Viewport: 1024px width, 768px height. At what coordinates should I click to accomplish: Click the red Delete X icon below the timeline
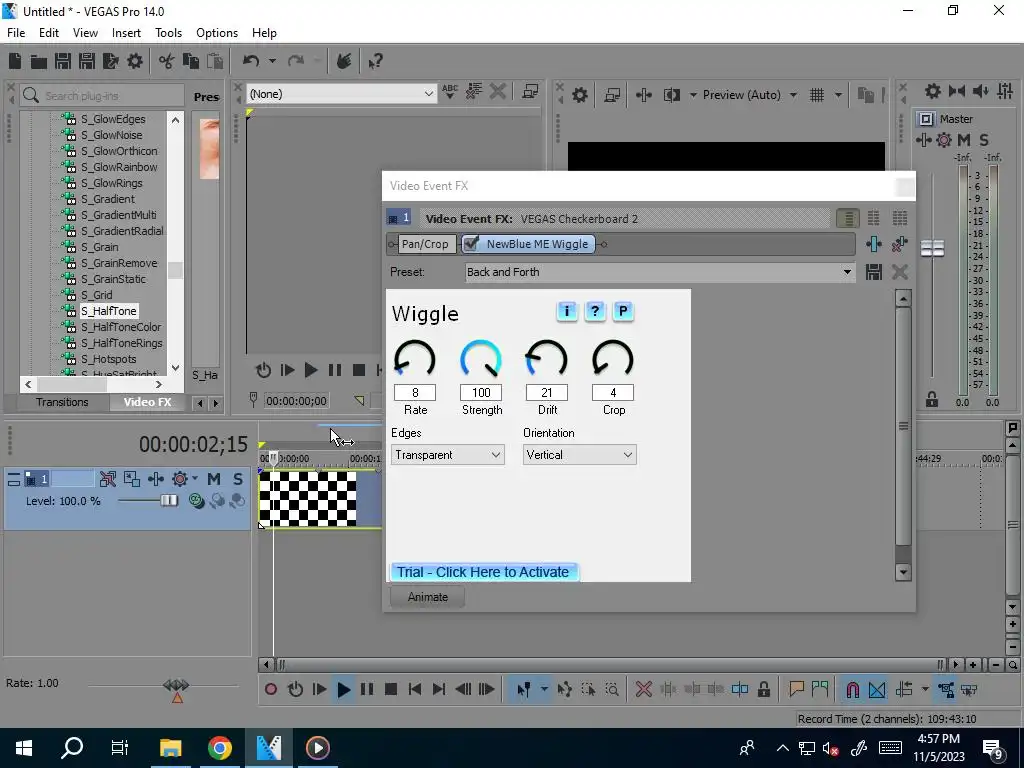point(644,689)
